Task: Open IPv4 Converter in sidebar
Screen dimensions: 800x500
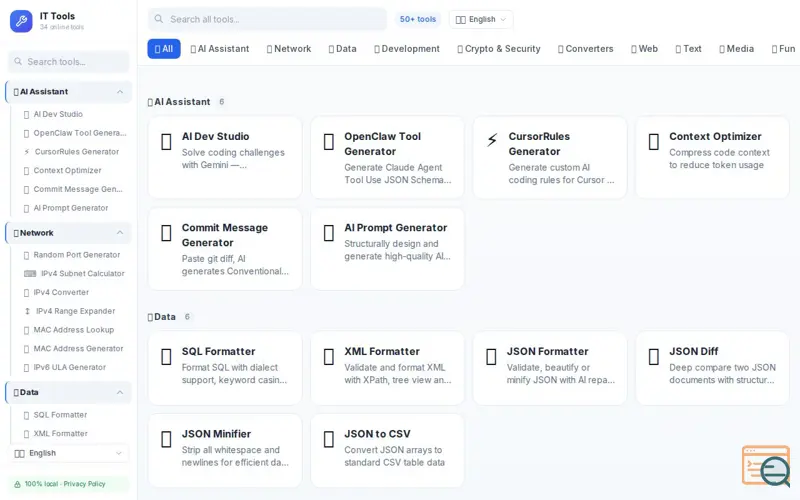Action: [70, 292]
